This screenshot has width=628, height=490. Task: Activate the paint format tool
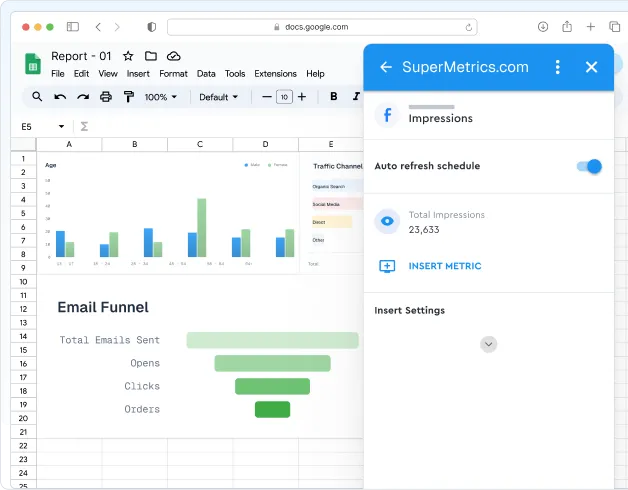(129, 97)
